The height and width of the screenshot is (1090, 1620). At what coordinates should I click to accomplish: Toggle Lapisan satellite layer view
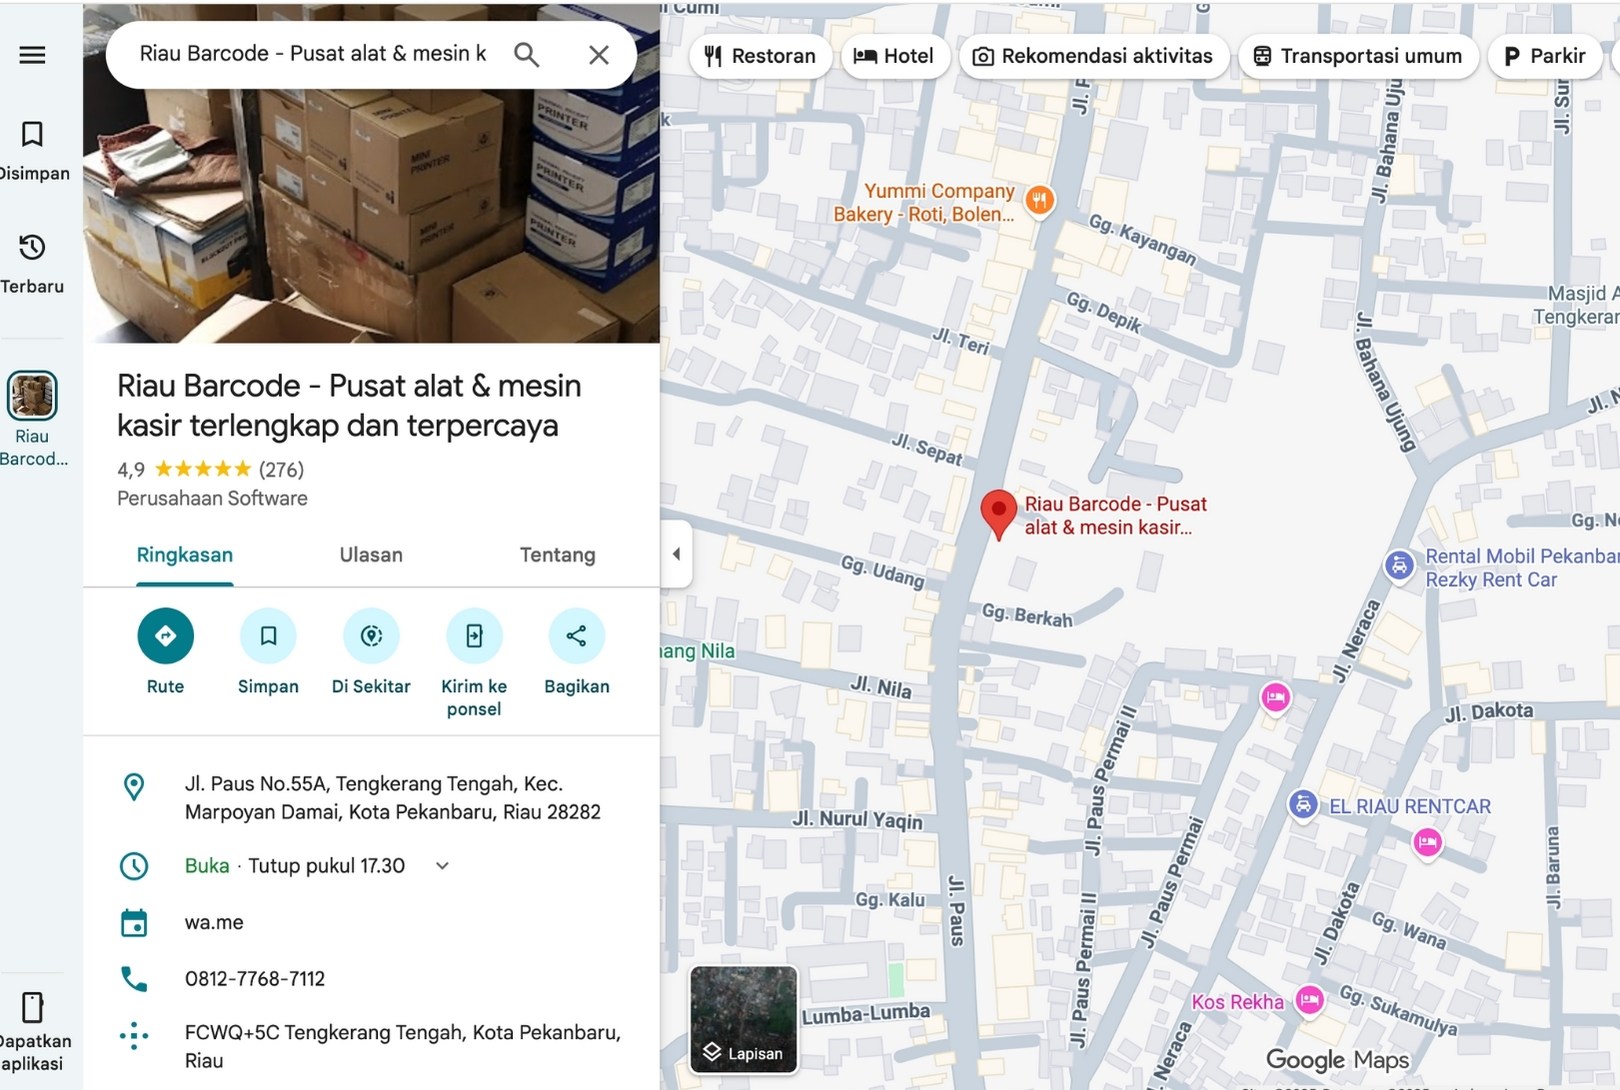[743, 1018]
